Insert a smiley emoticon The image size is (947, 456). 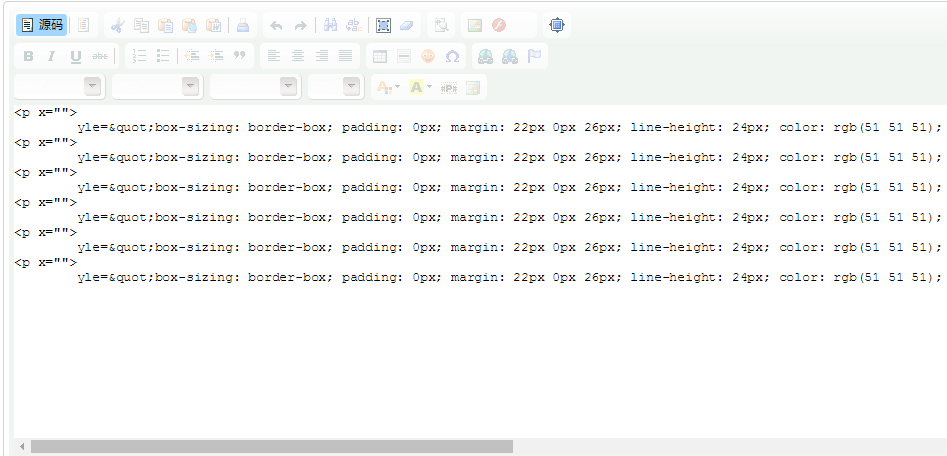click(x=428, y=56)
